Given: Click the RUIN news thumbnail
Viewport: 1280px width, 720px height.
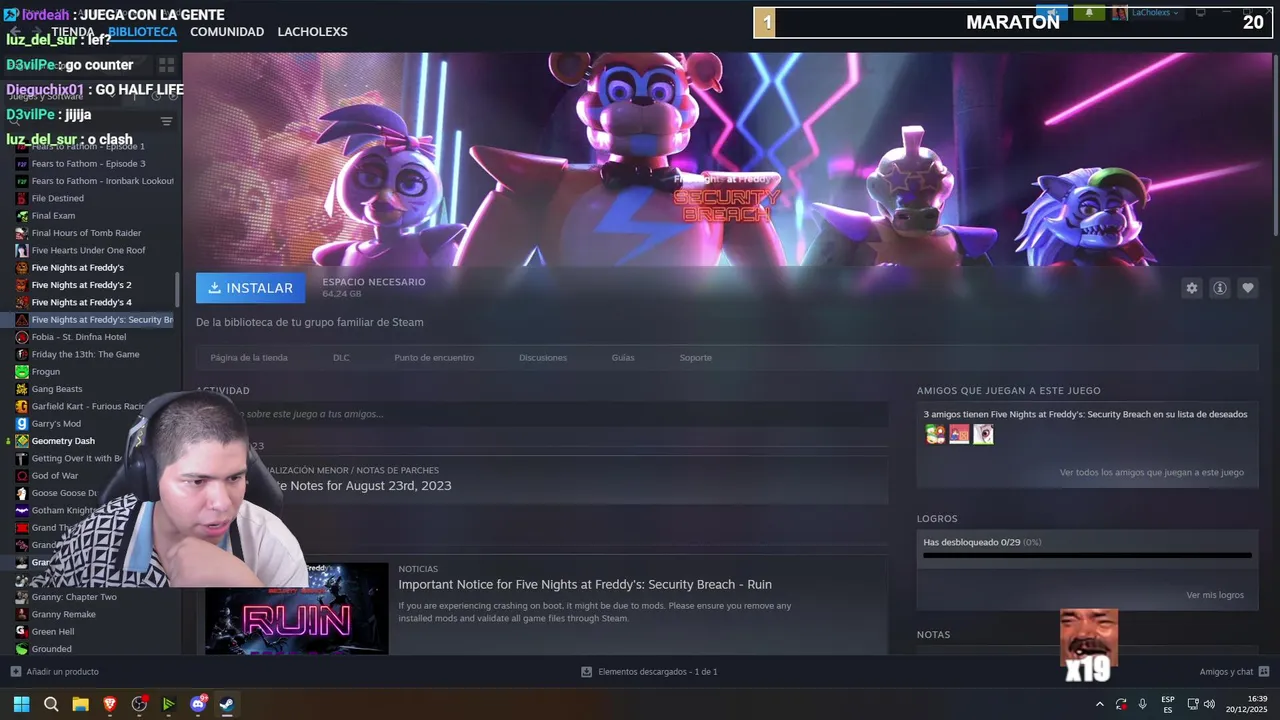Looking at the screenshot, I should click(x=297, y=608).
